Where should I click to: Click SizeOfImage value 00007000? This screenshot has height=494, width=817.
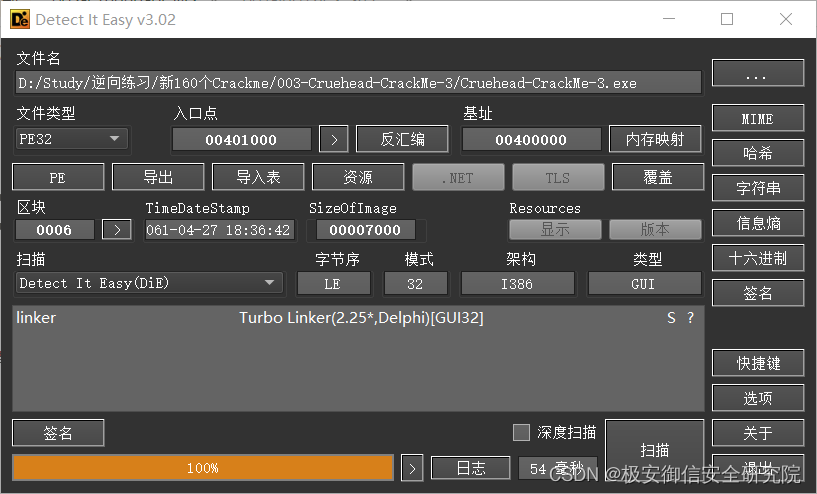pyautogui.click(x=365, y=230)
